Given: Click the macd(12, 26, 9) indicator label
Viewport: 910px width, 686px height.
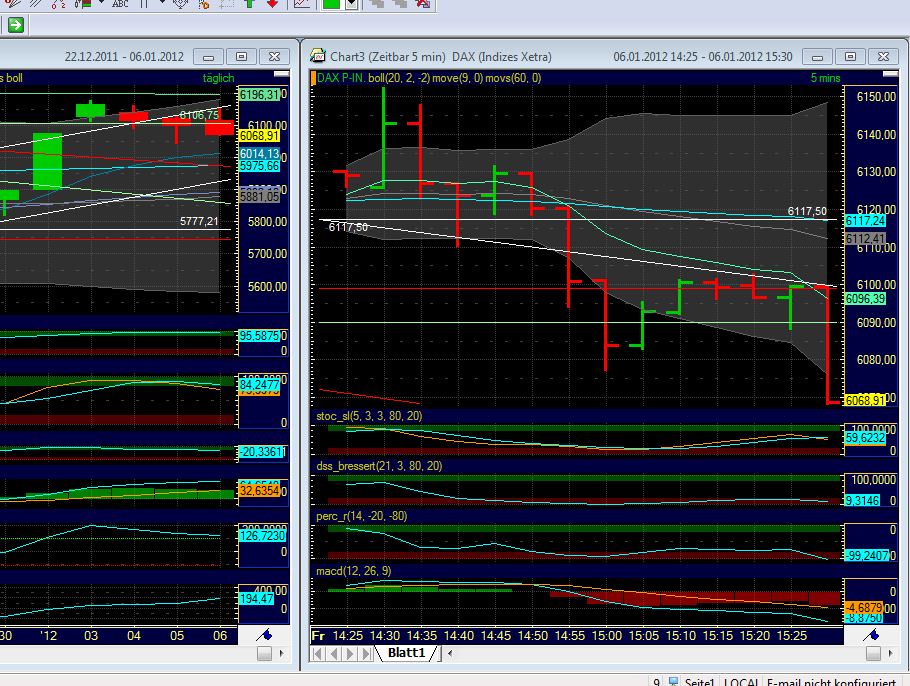Looking at the screenshot, I should (x=351, y=571).
